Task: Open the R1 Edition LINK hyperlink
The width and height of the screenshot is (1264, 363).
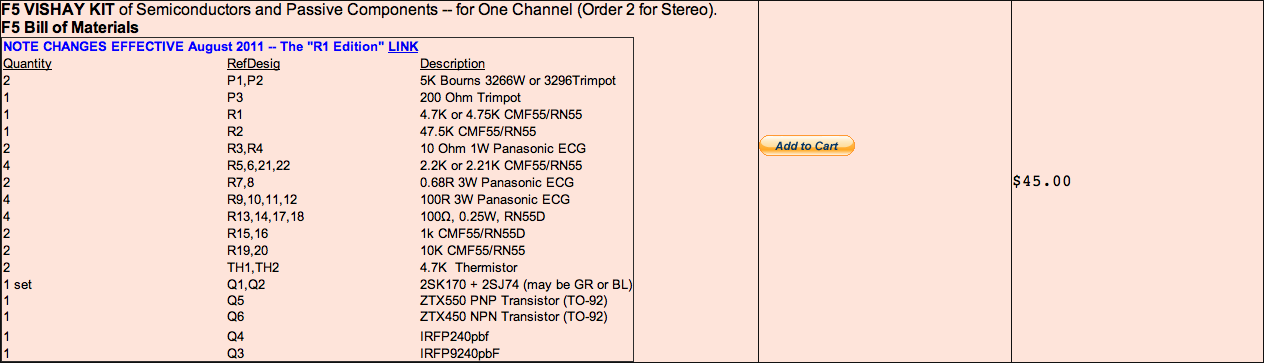Action: pyautogui.click(x=403, y=47)
